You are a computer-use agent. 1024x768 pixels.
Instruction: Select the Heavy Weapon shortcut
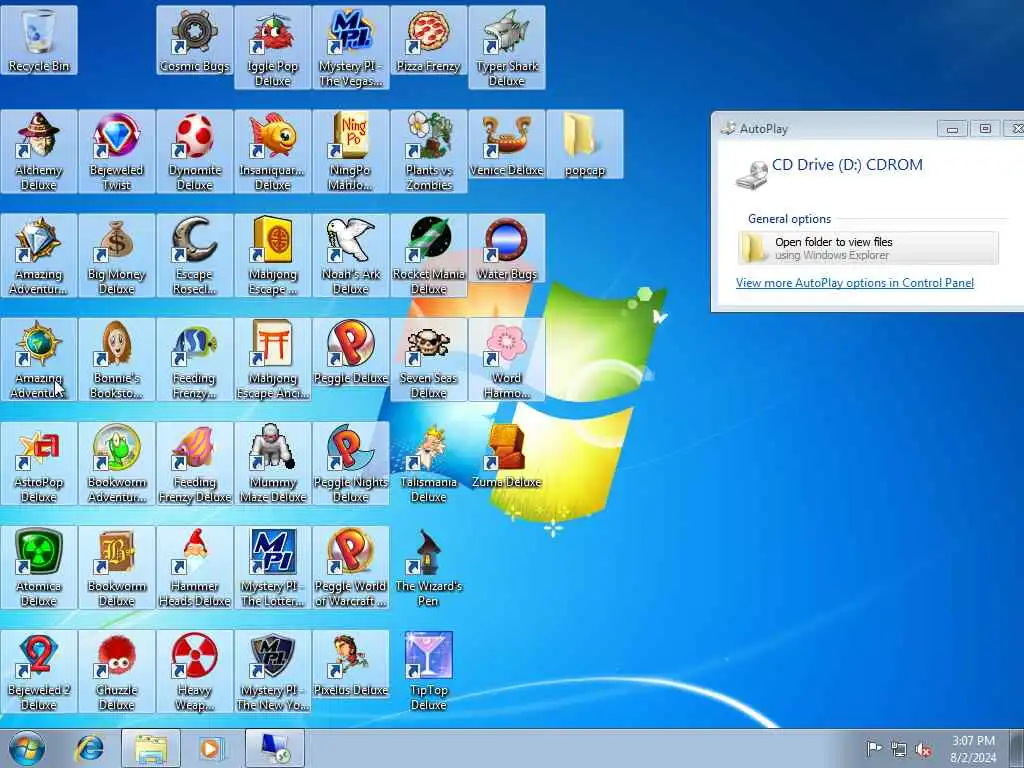(195, 671)
